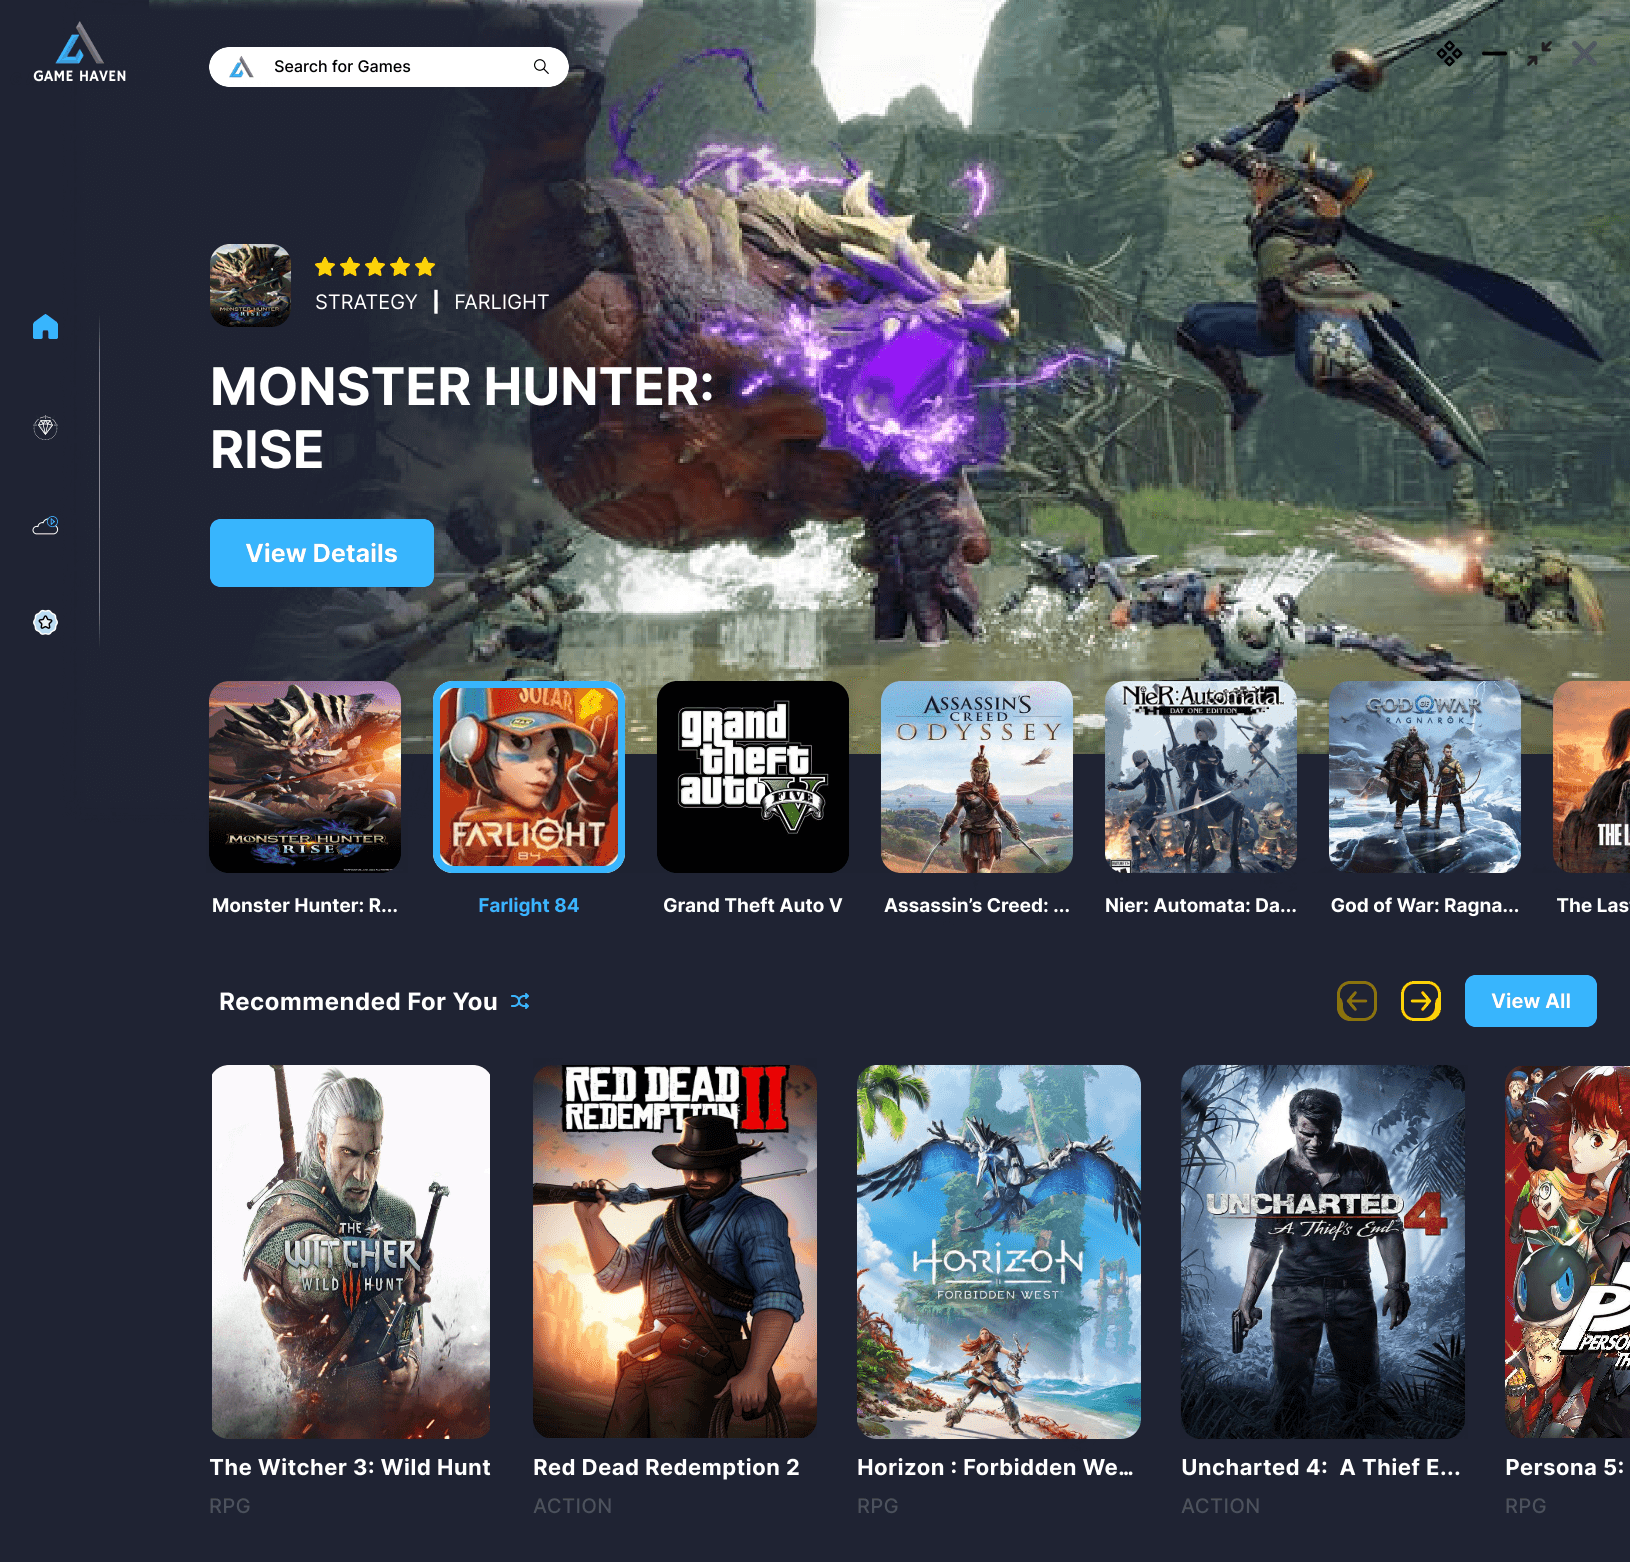Viewport: 1630px width, 1562px height.
Task: Click the fifth rating star
Action: pyautogui.click(x=424, y=267)
